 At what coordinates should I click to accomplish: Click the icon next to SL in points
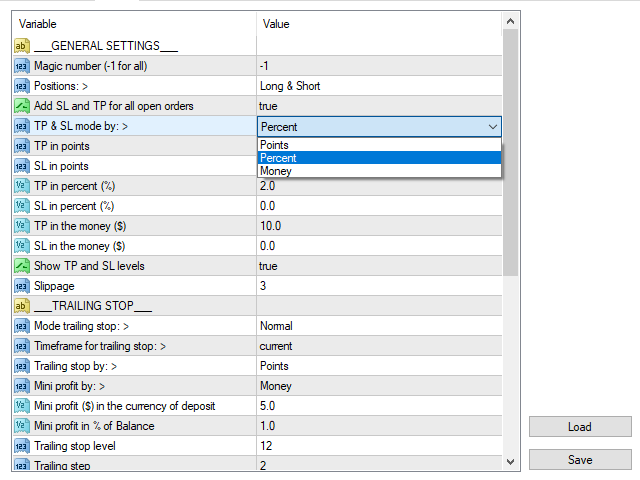pos(22,166)
